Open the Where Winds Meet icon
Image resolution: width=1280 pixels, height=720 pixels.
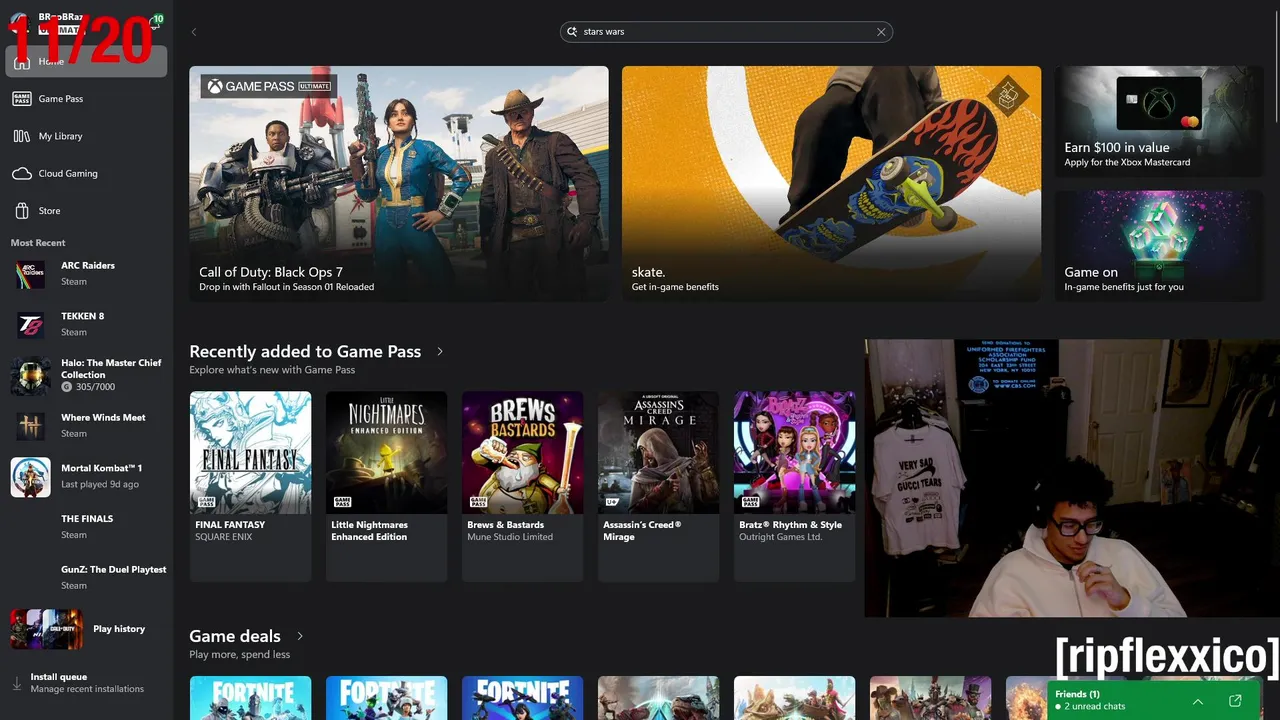30,426
